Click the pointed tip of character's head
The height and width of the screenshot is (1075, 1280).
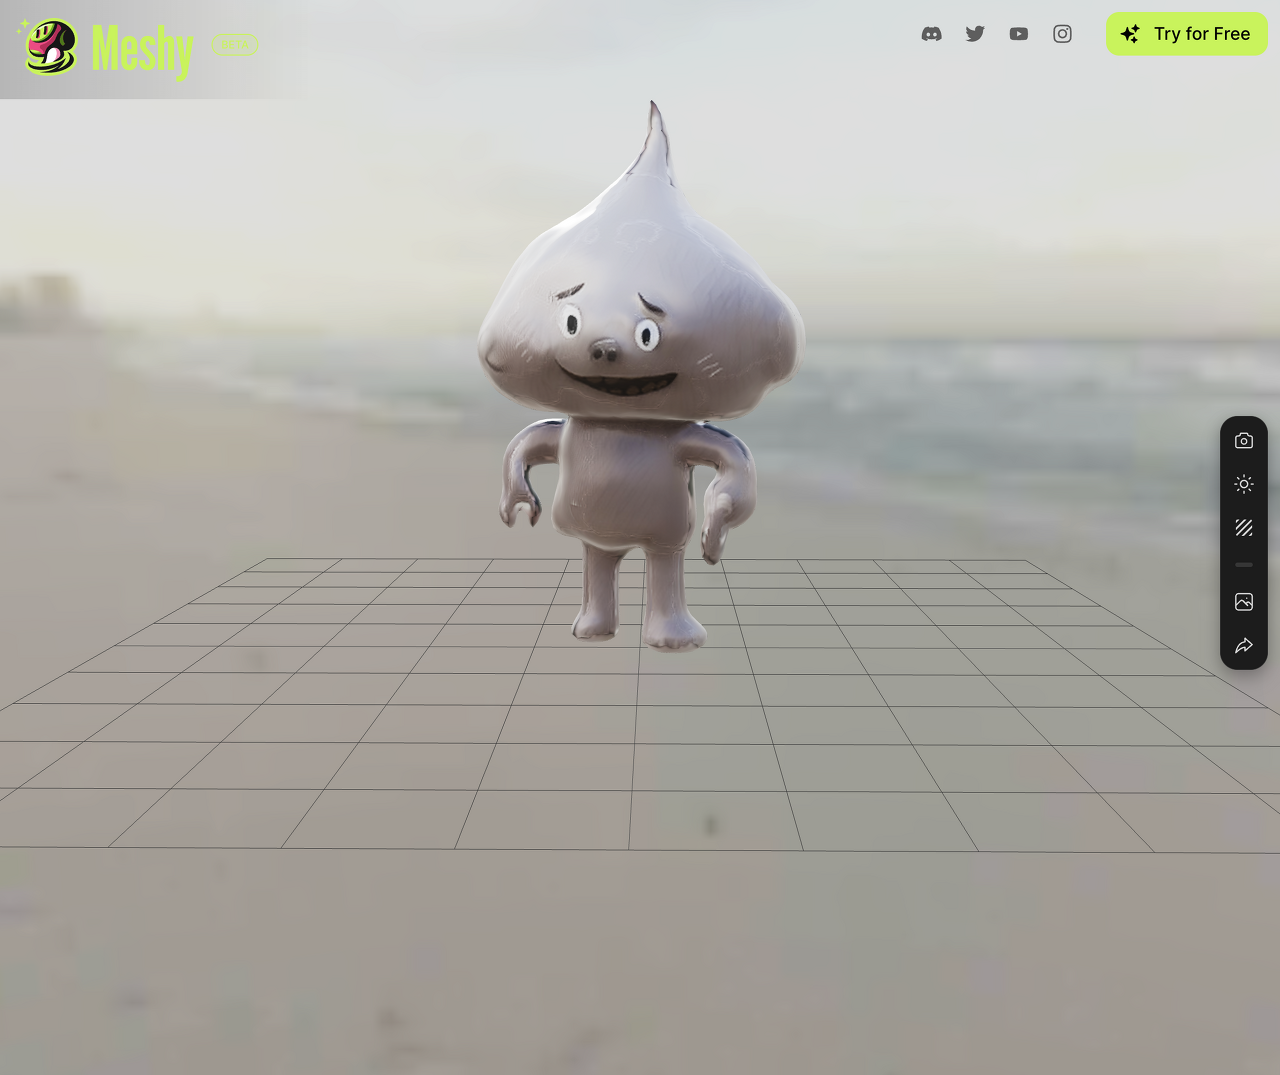click(654, 112)
